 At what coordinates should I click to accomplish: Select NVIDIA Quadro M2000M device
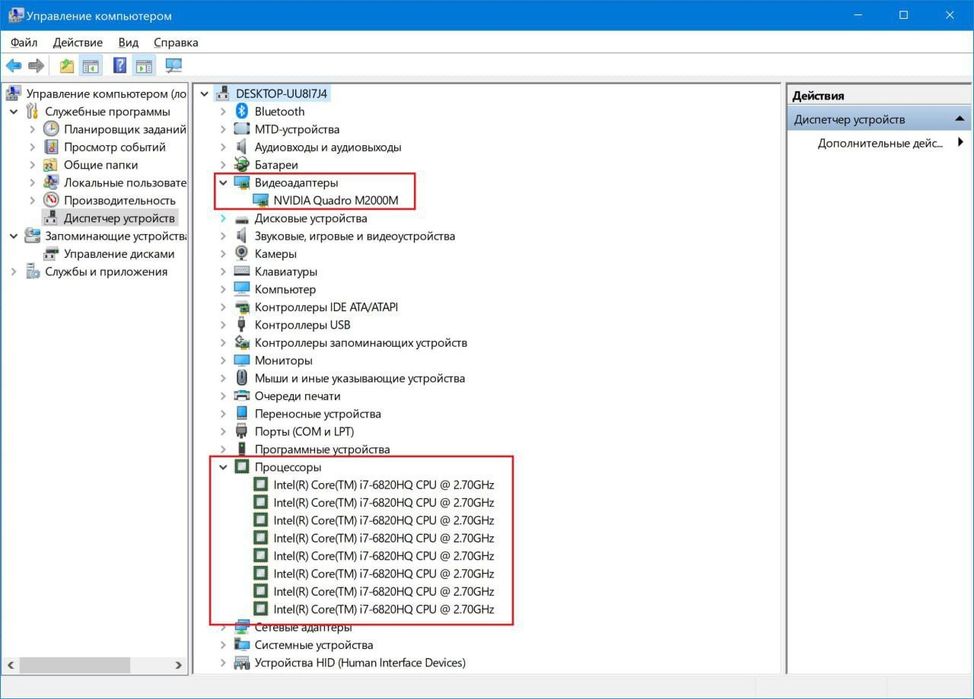coord(335,200)
